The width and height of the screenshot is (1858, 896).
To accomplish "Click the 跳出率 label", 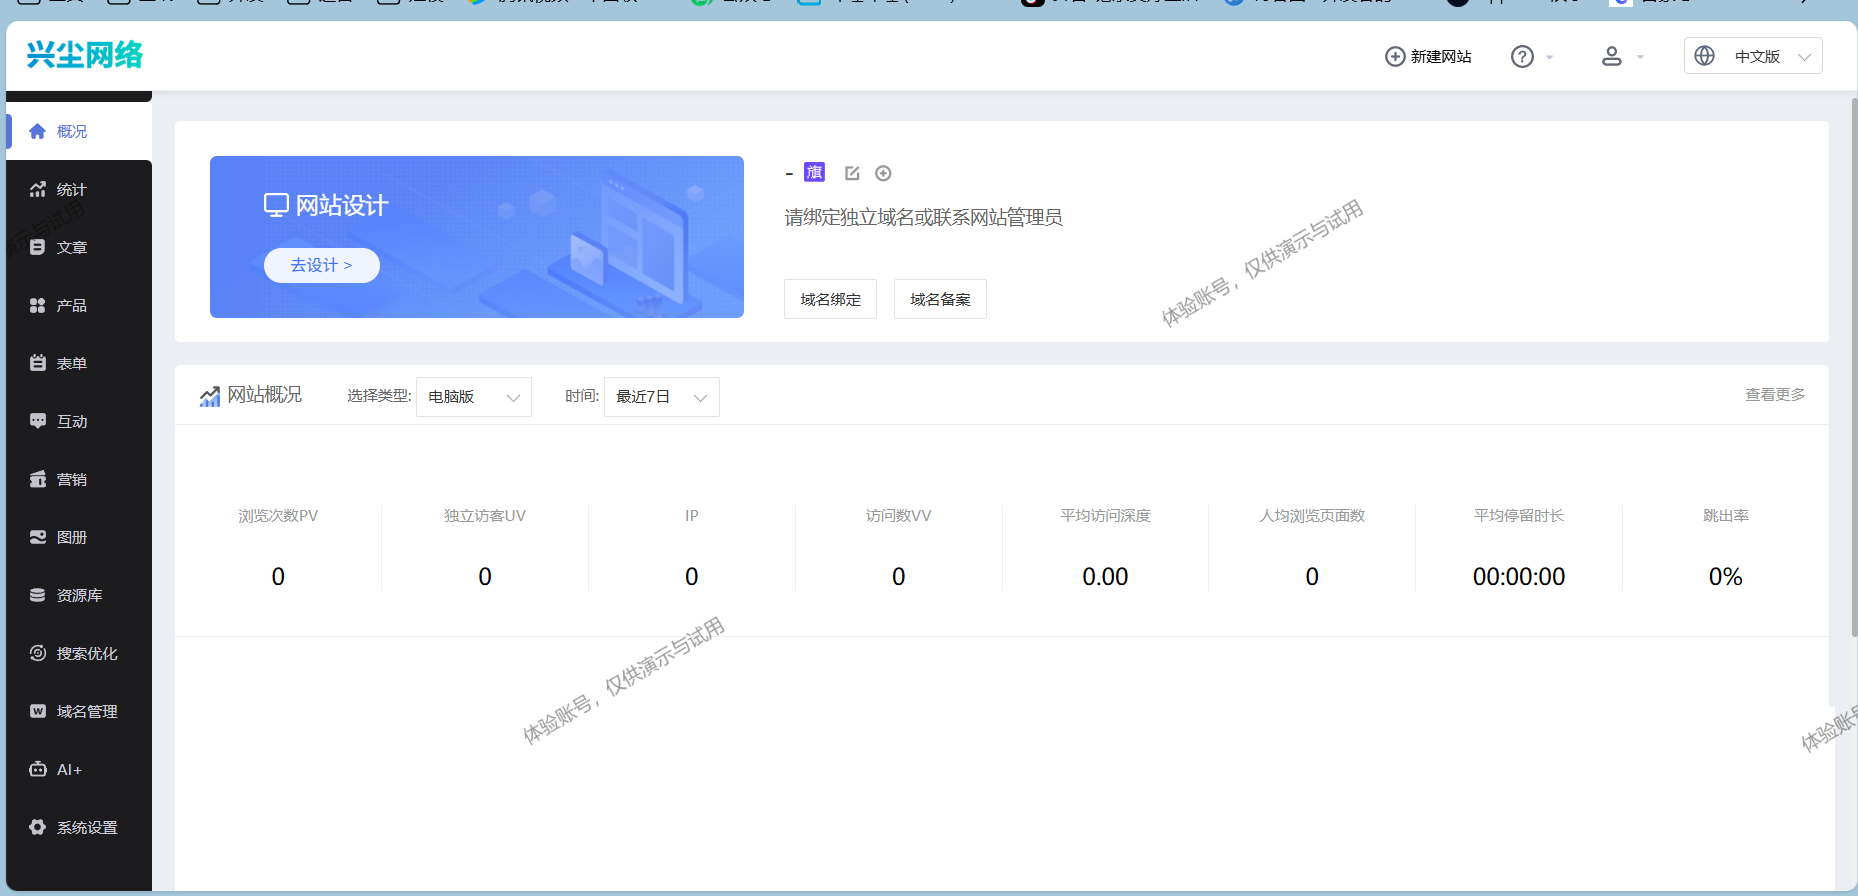I will 1726,516.
